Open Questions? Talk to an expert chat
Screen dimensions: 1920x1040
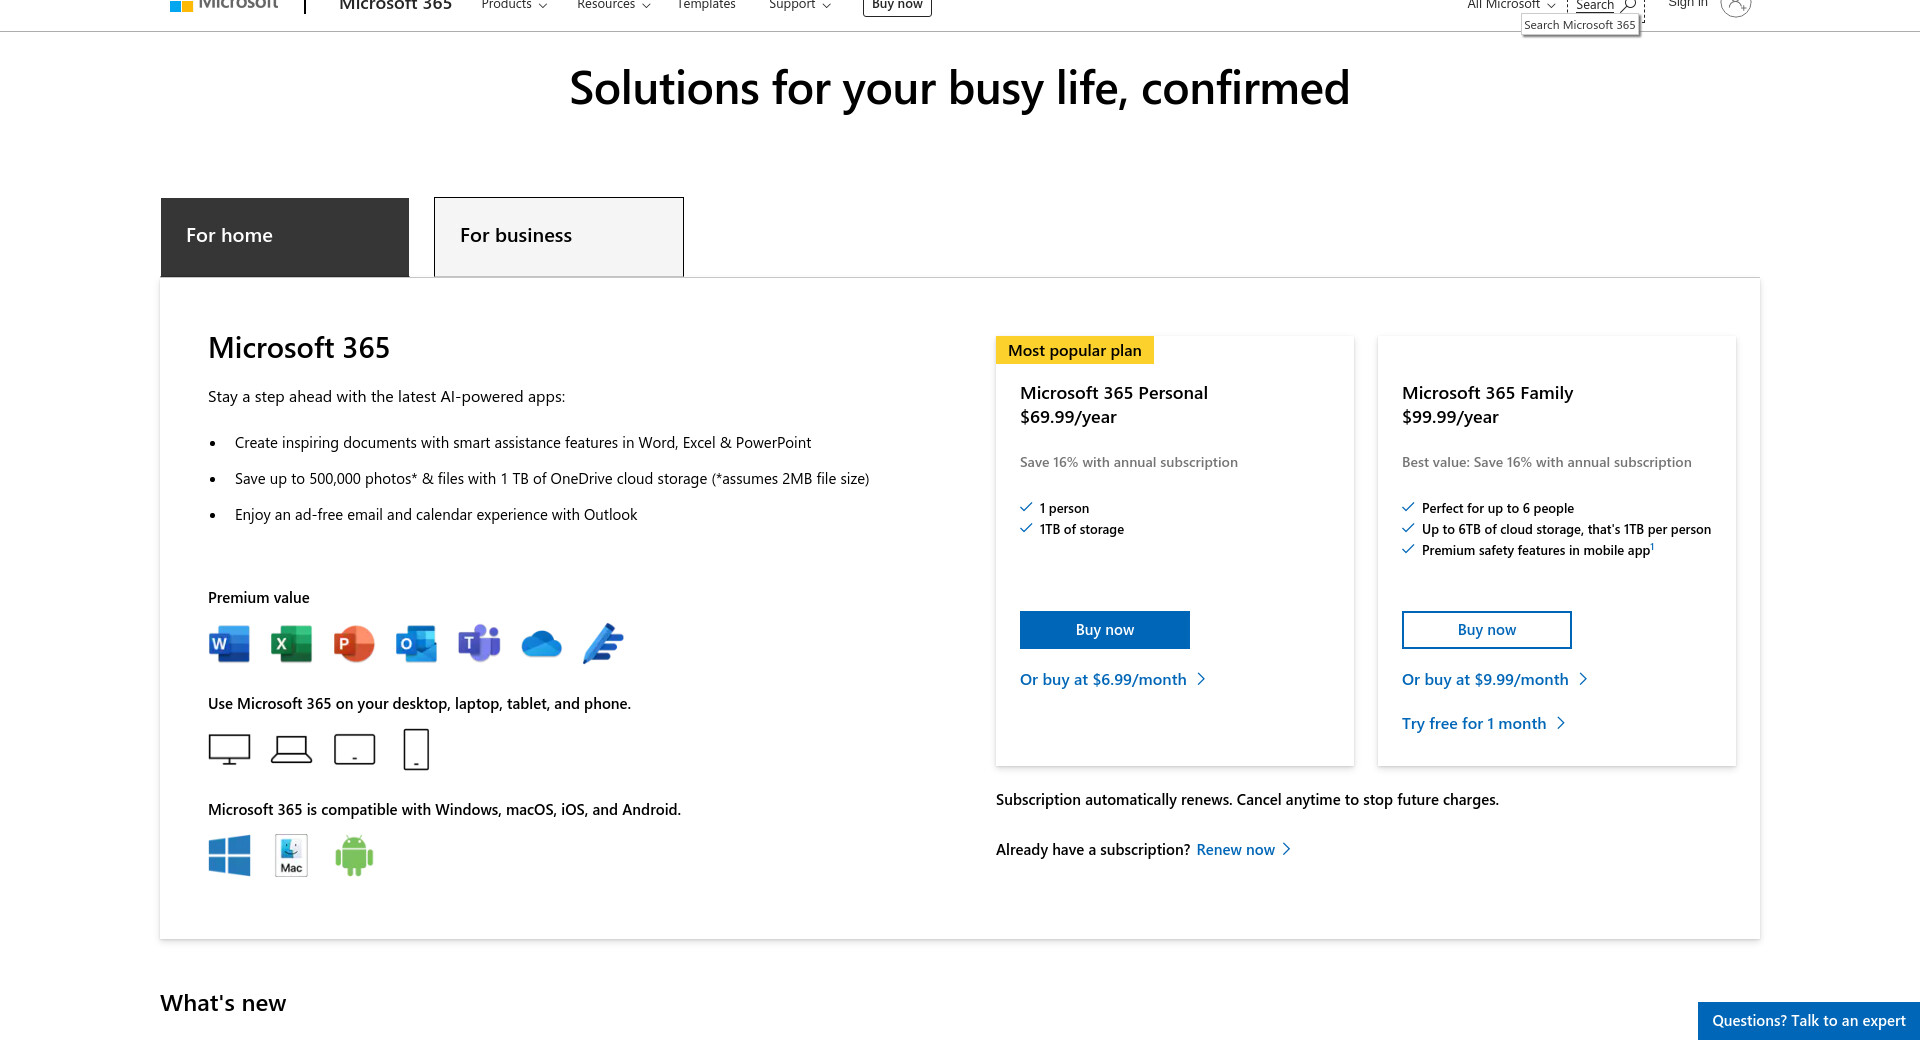click(1808, 1021)
